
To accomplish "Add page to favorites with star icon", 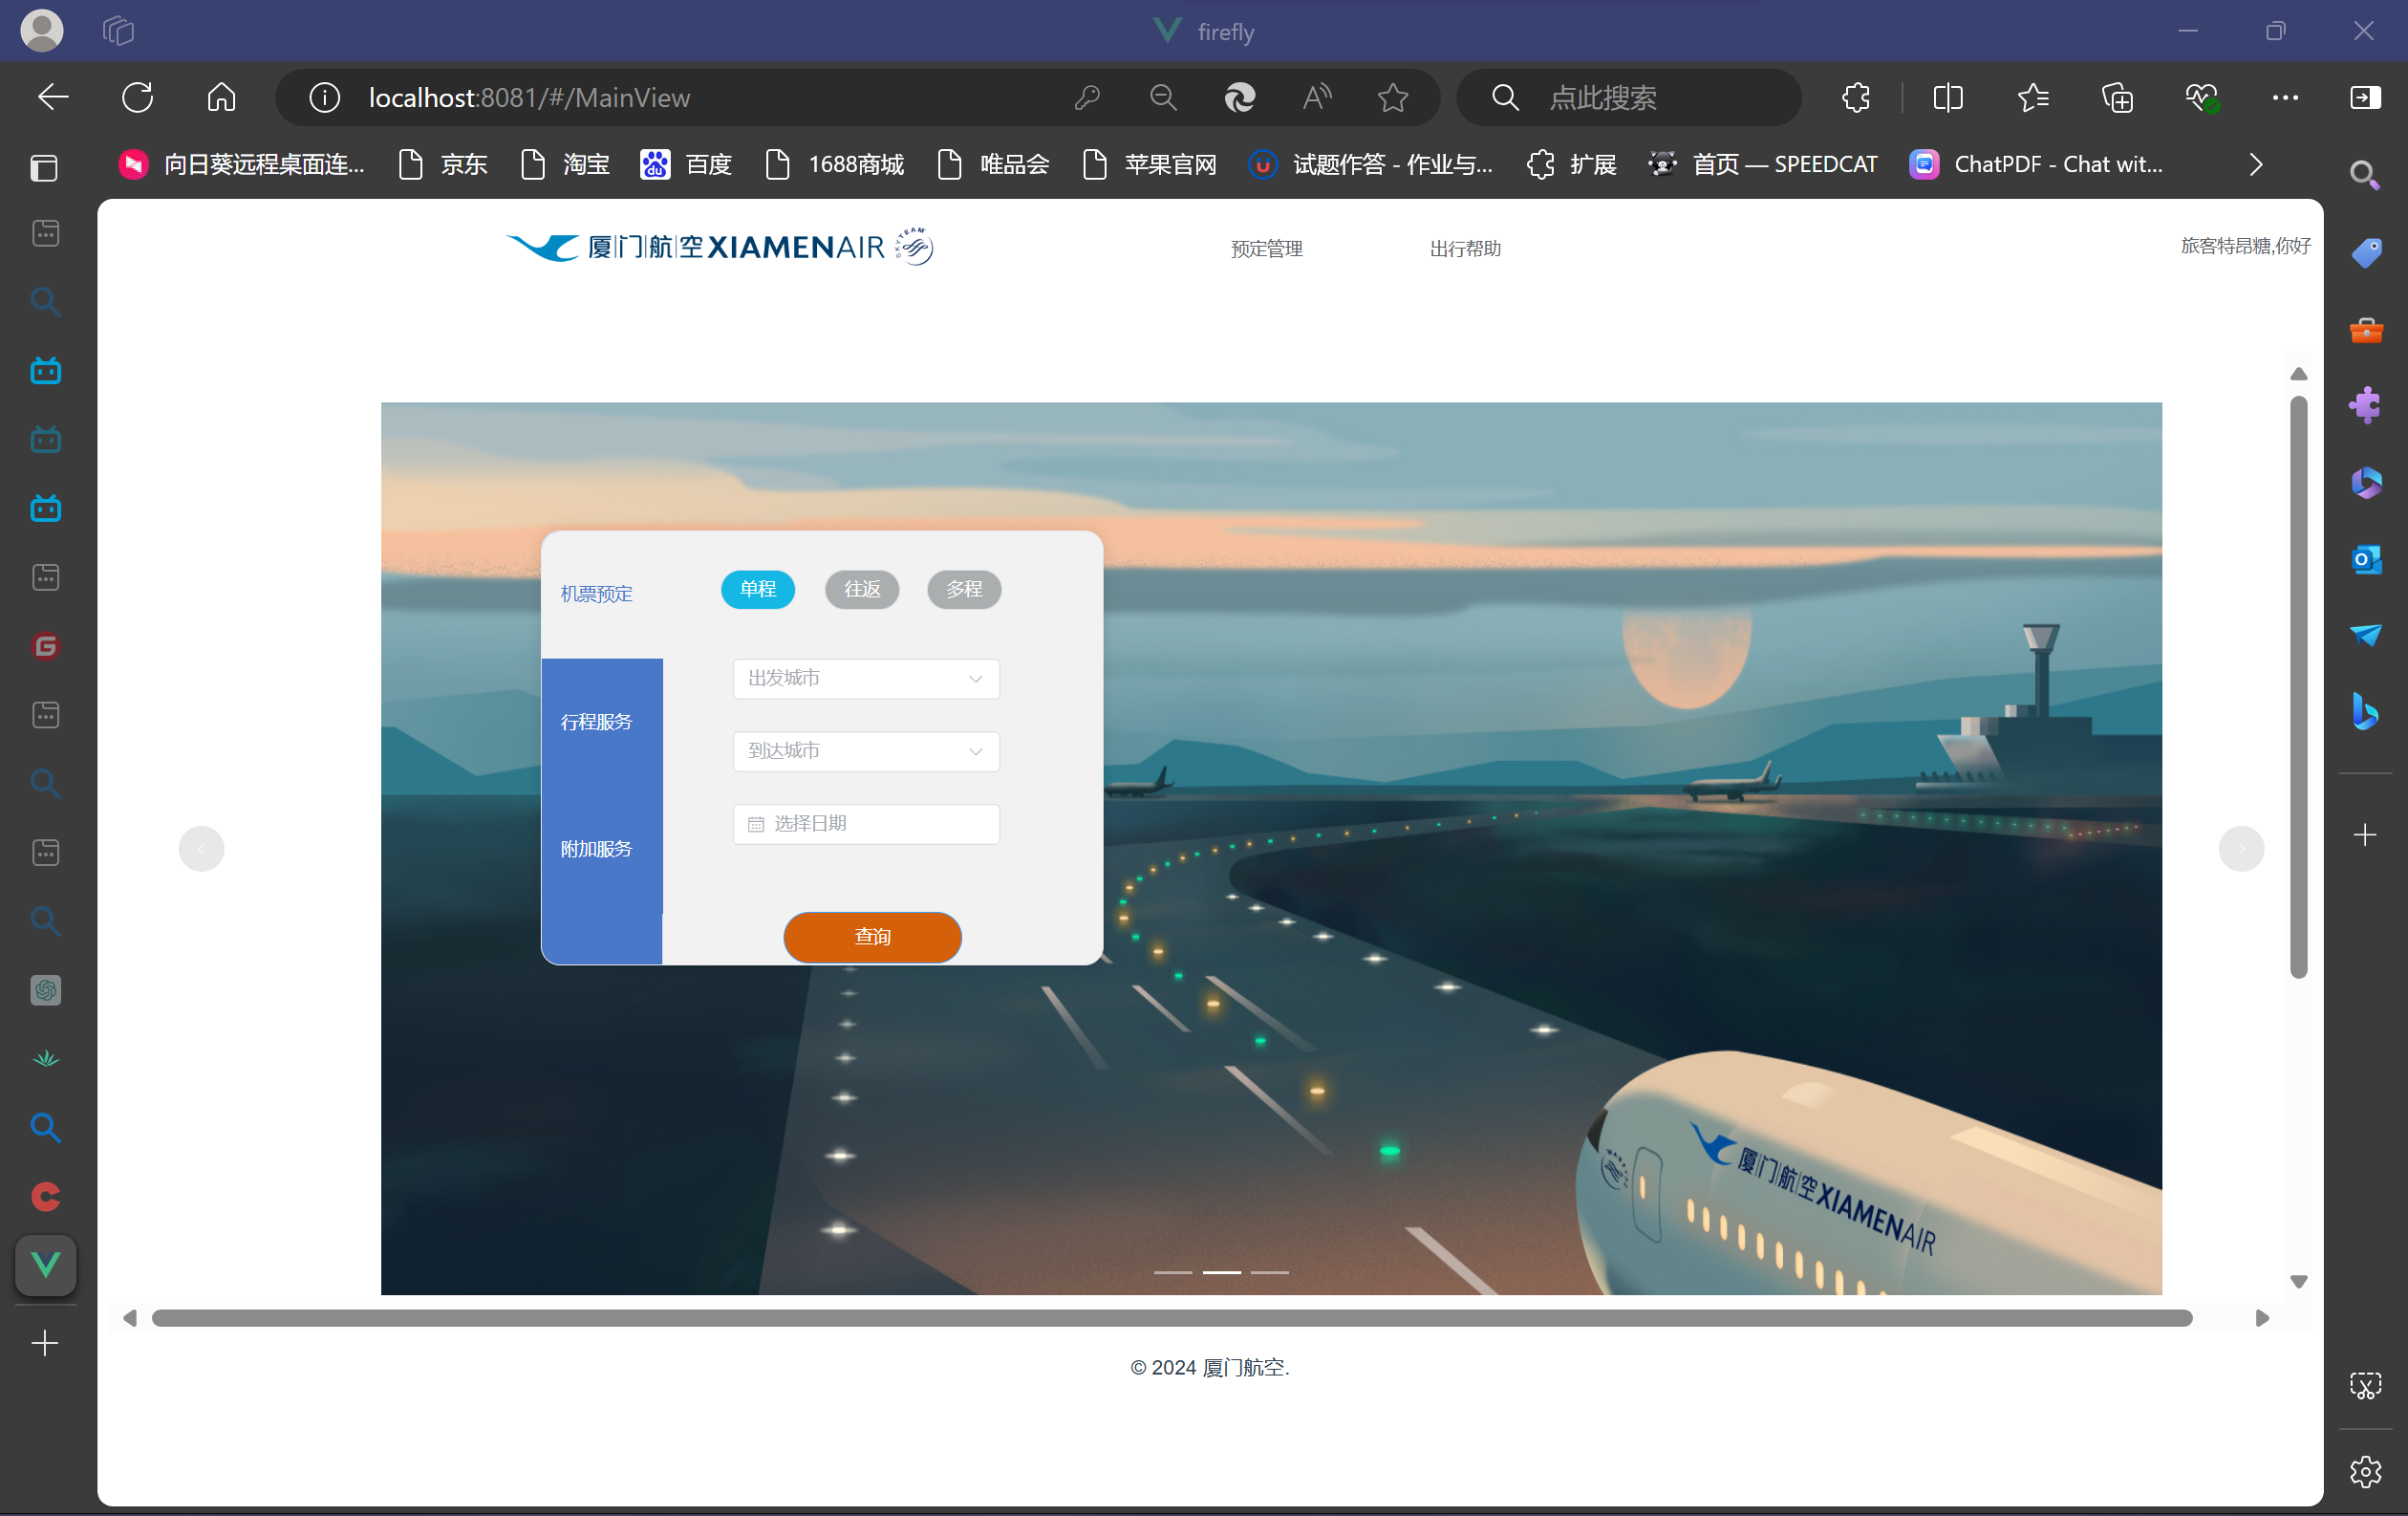I will click(x=1393, y=97).
